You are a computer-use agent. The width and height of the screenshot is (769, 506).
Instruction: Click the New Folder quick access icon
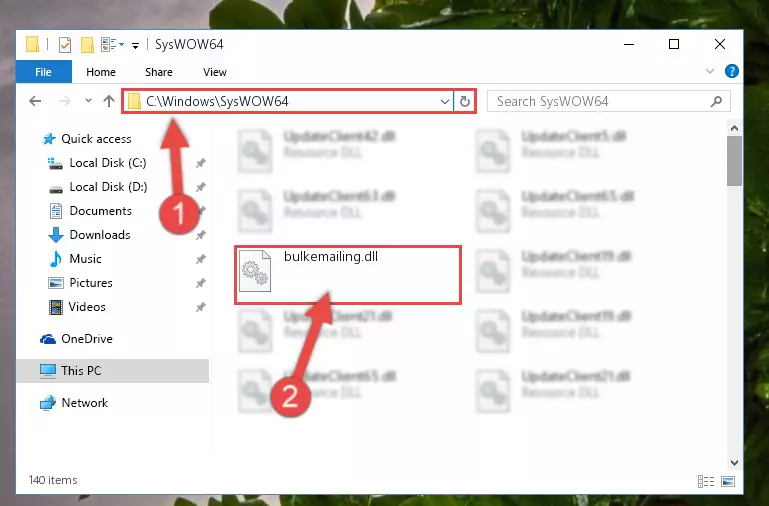pyautogui.click(x=87, y=45)
